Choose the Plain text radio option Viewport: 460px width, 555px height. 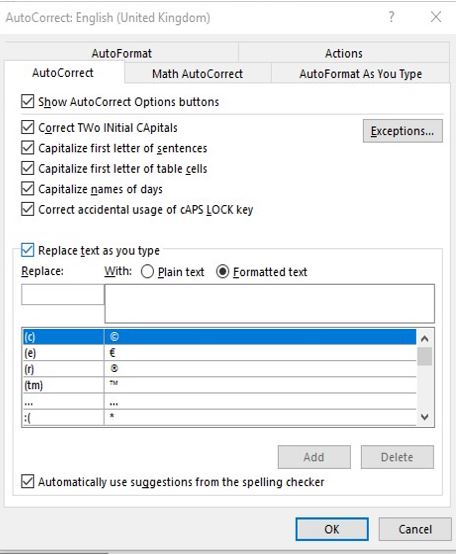(x=147, y=272)
